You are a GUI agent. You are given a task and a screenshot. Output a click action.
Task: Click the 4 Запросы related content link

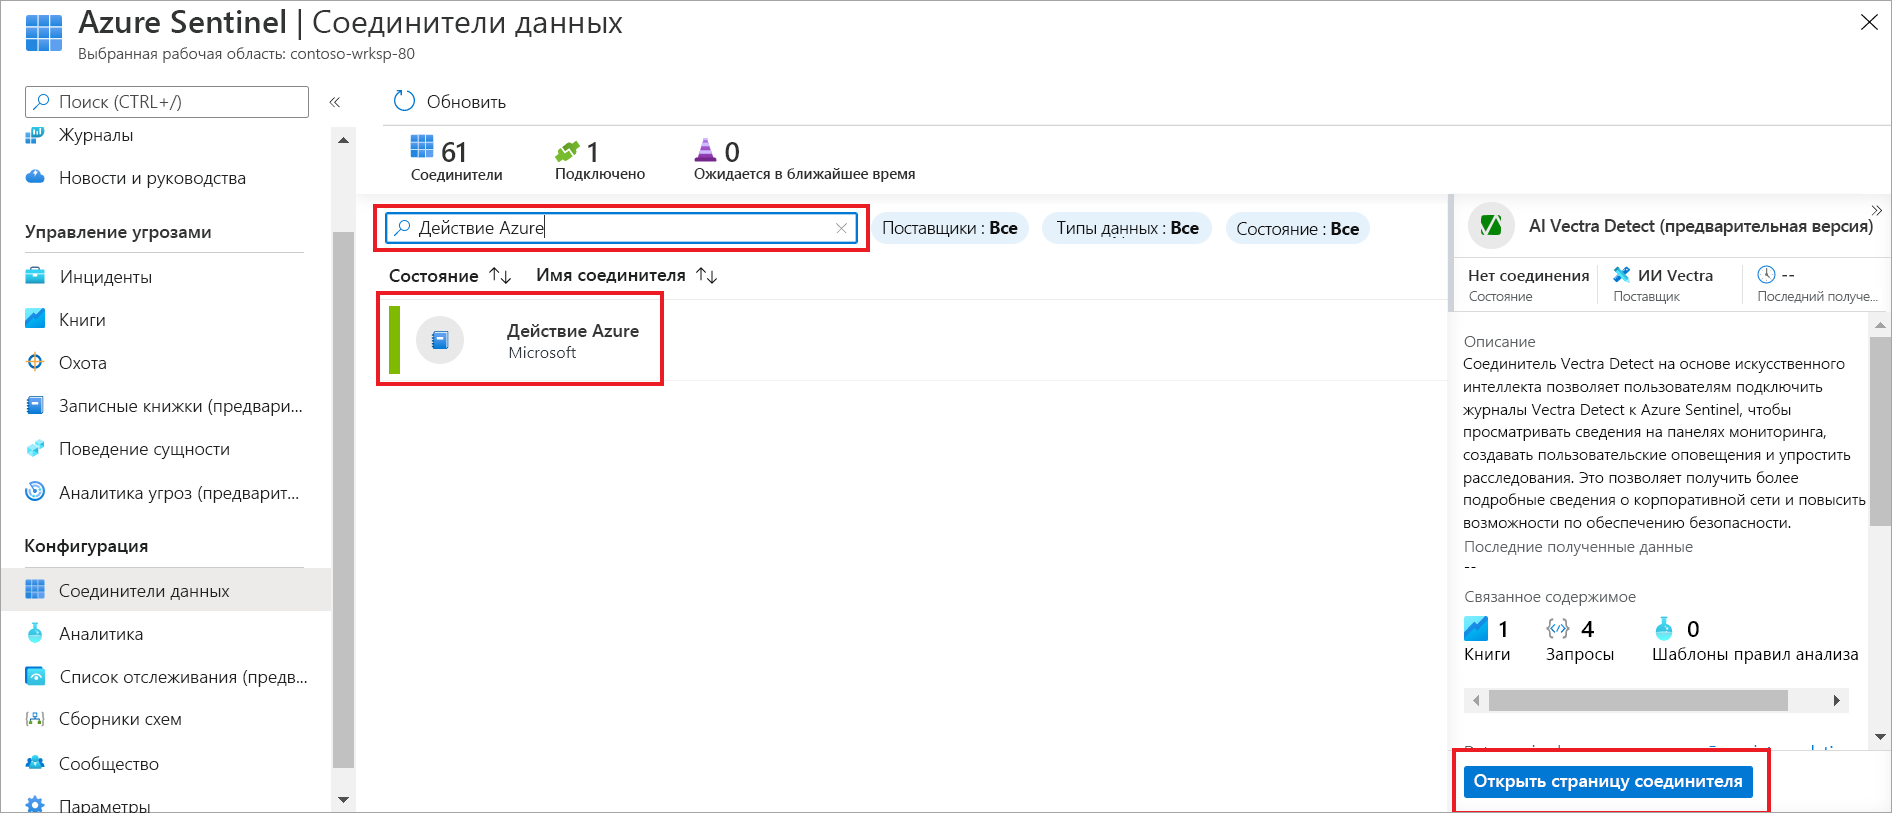tap(1580, 640)
